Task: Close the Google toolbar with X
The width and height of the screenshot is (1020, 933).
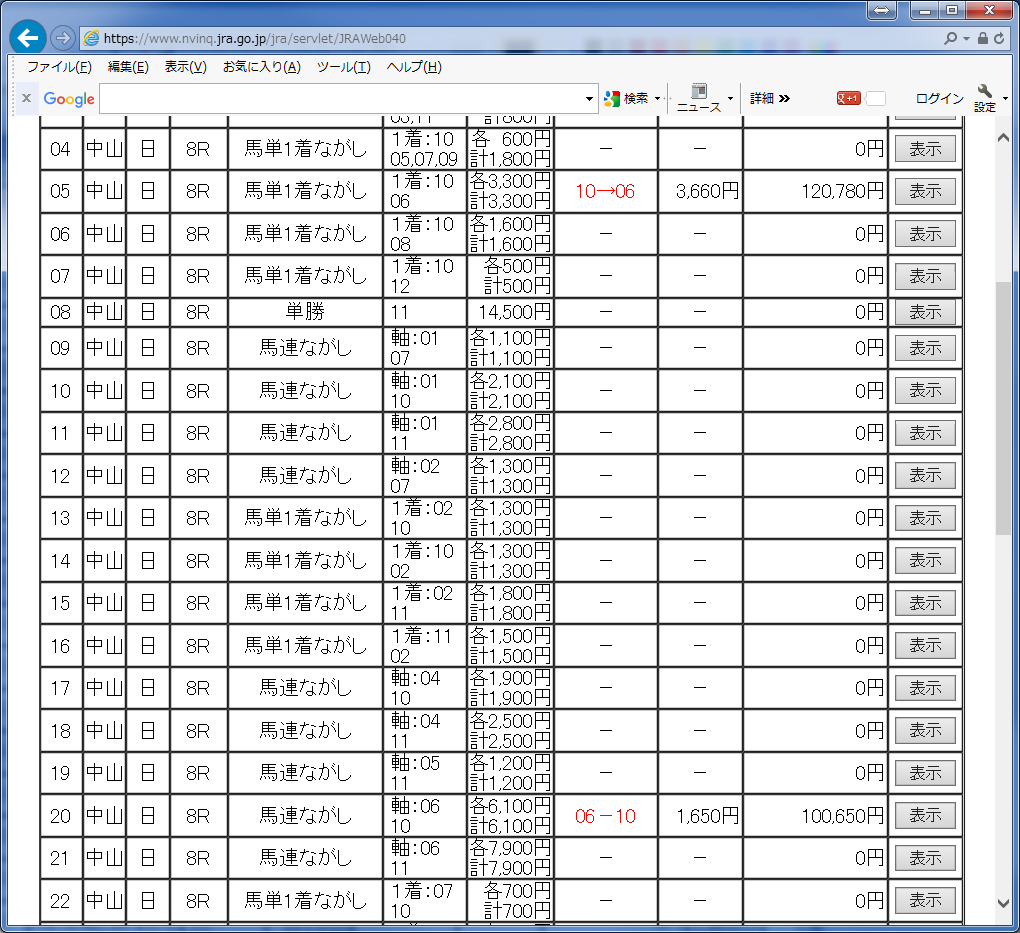Action: (x=27, y=98)
